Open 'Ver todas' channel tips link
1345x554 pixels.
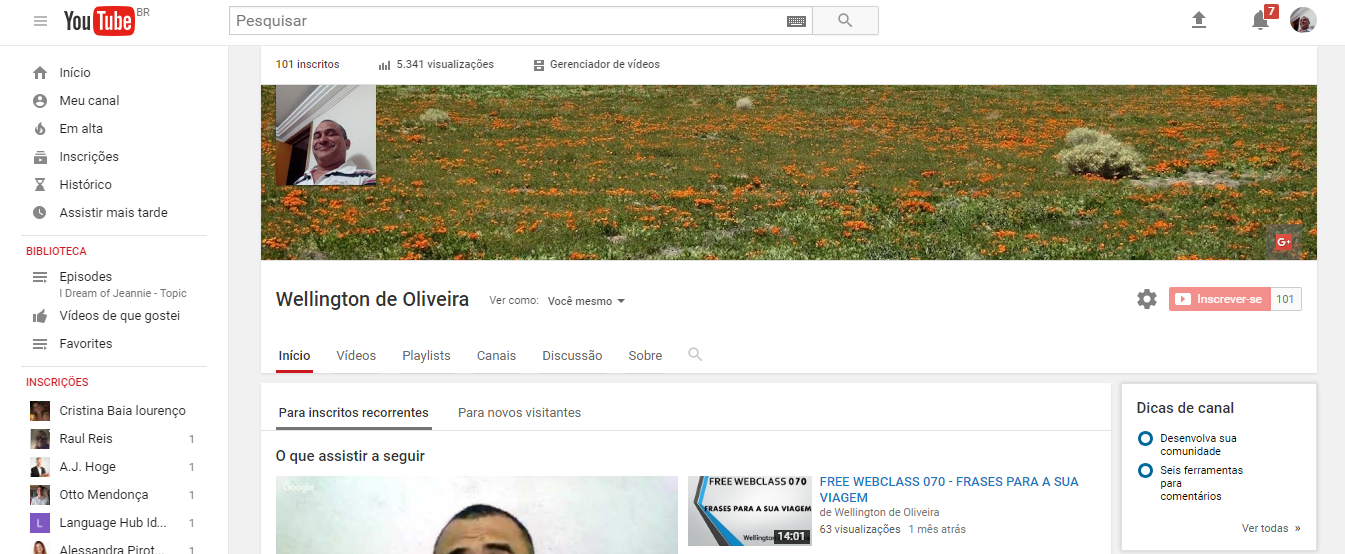(1271, 528)
